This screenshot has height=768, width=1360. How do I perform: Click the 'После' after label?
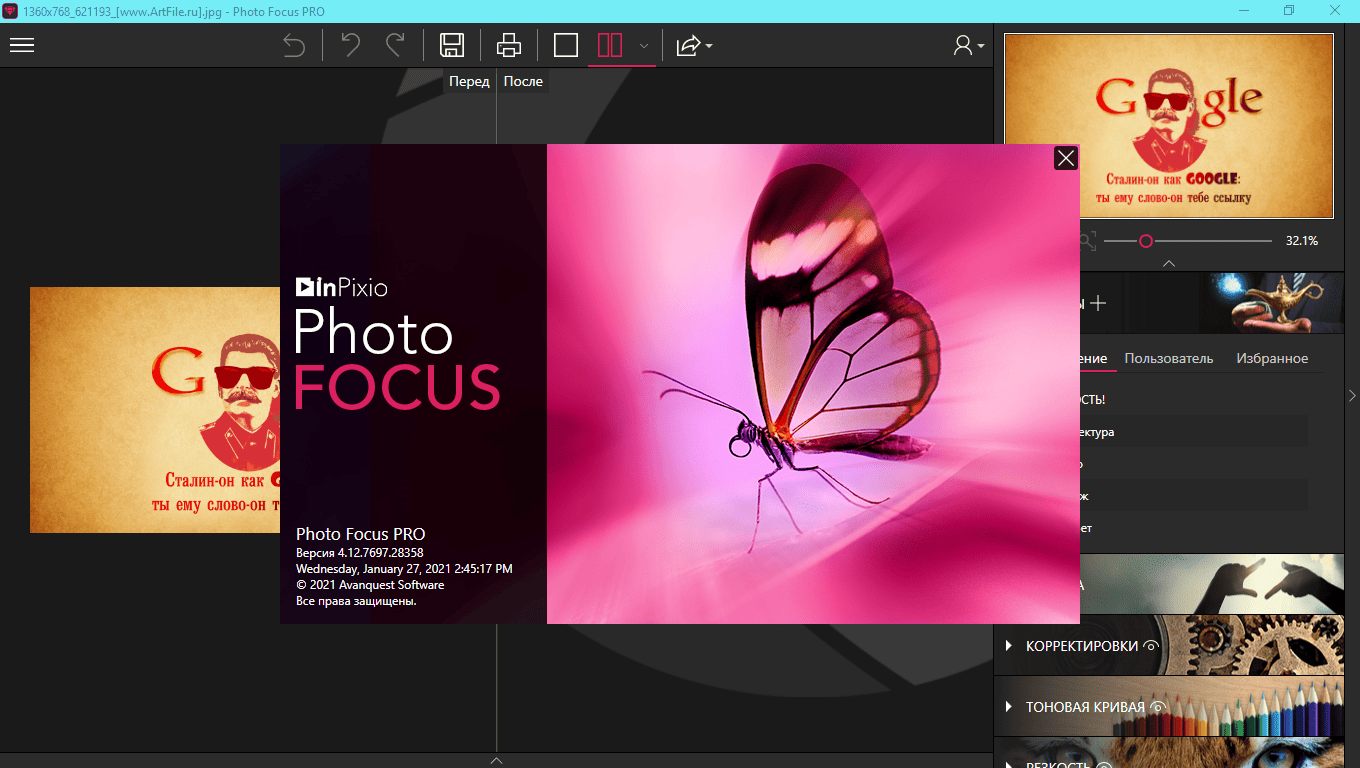point(523,81)
